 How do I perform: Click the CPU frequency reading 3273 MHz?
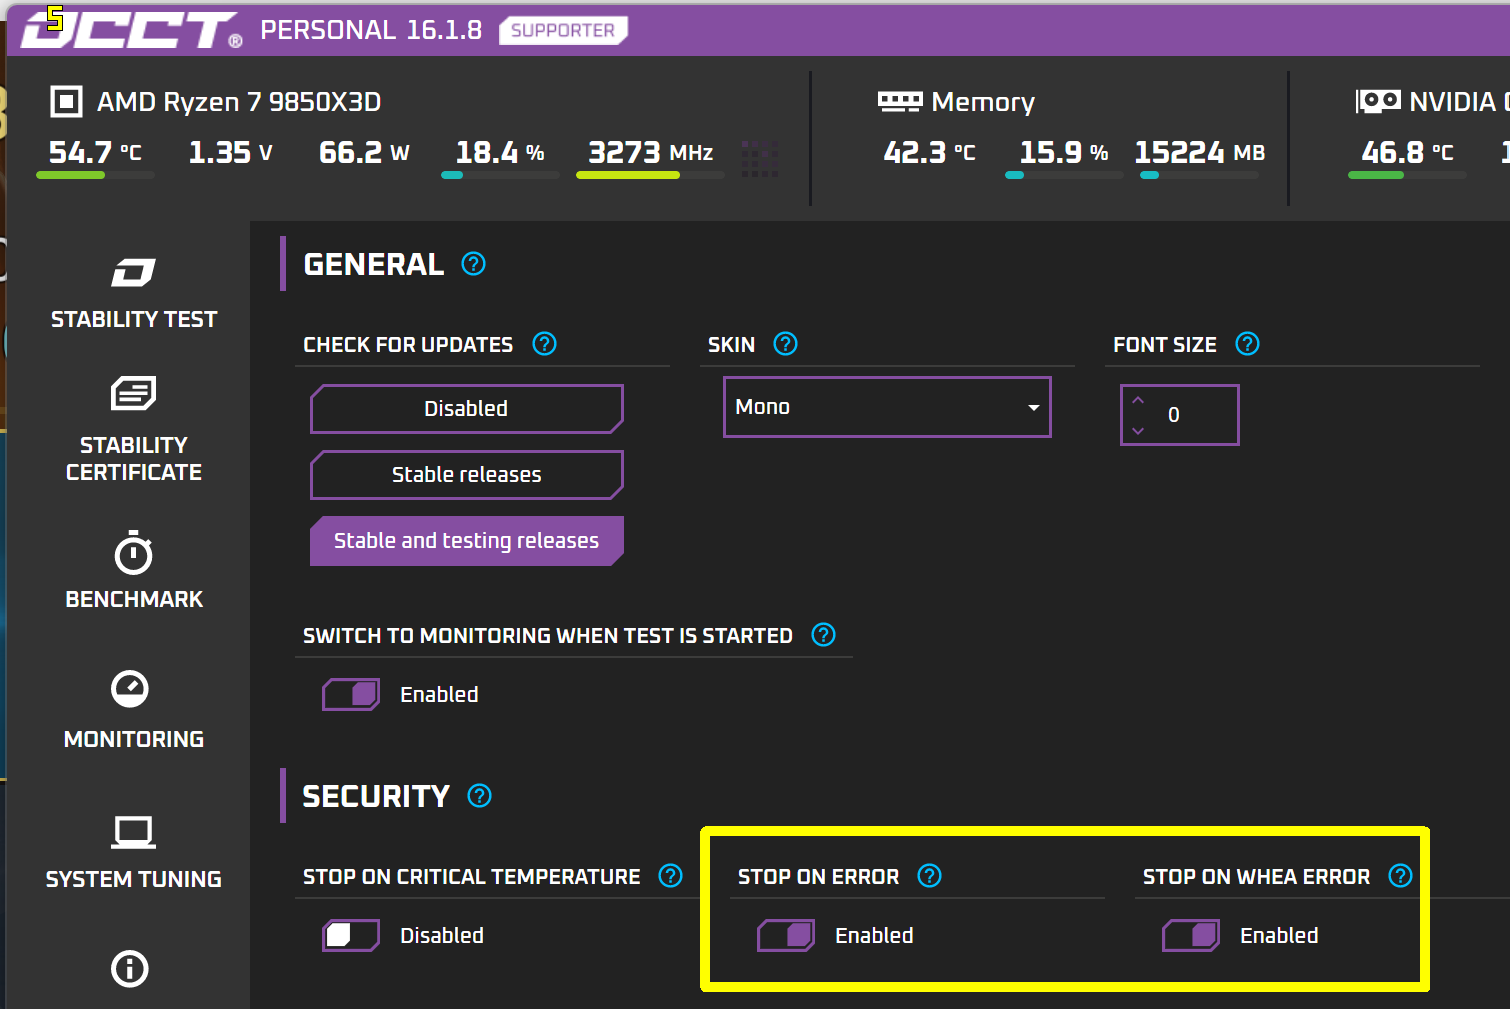(650, 153)
